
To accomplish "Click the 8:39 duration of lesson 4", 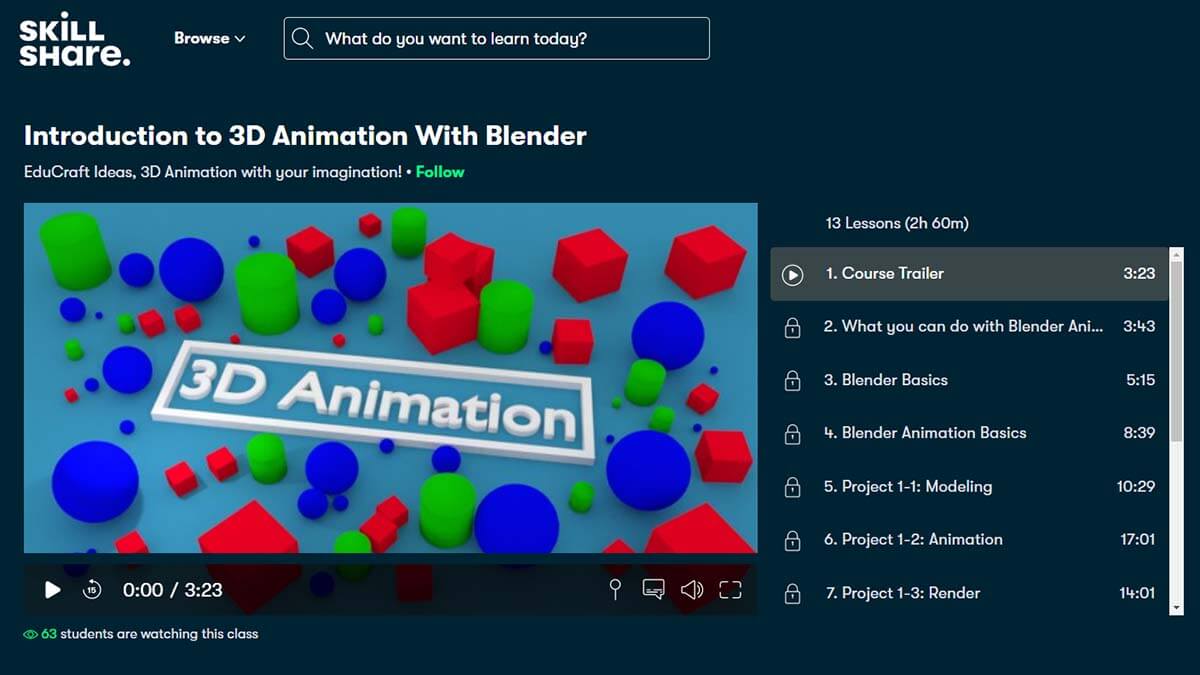I will [1139, 433].
